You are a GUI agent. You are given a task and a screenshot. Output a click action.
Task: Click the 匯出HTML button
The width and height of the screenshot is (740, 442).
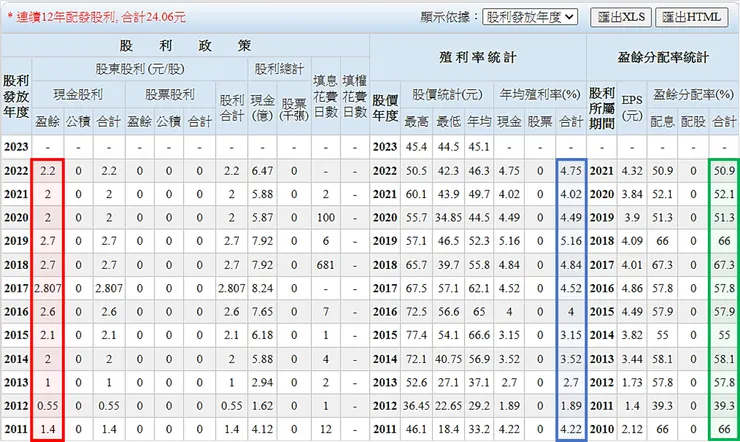pyautogui.click(x=691, y=17)
